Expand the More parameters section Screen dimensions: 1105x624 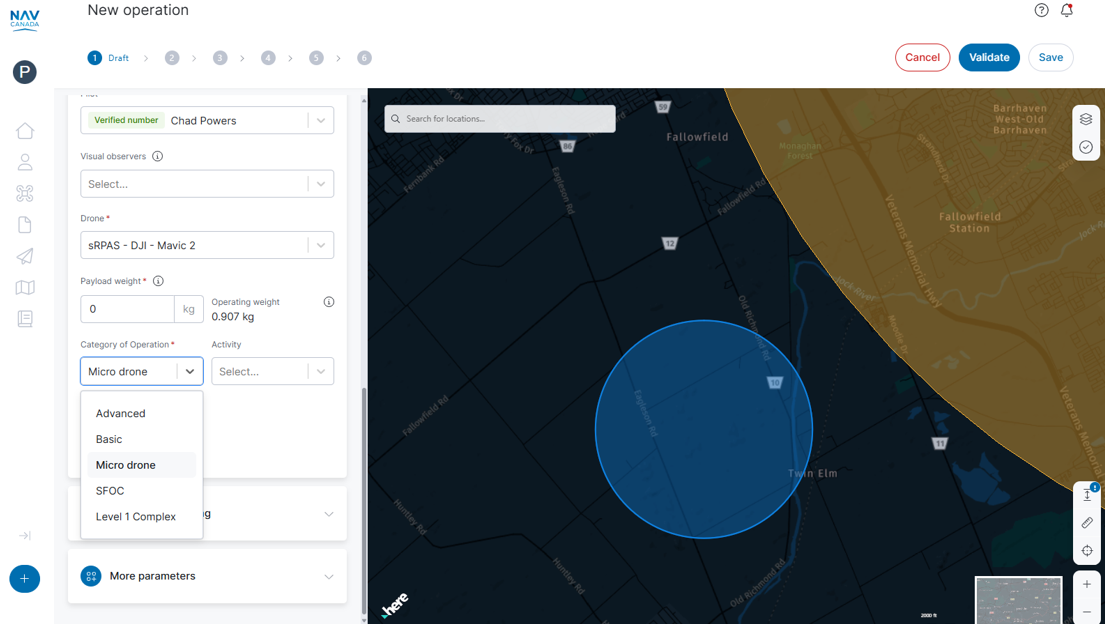pyautogui.click(x=207, y=576)
